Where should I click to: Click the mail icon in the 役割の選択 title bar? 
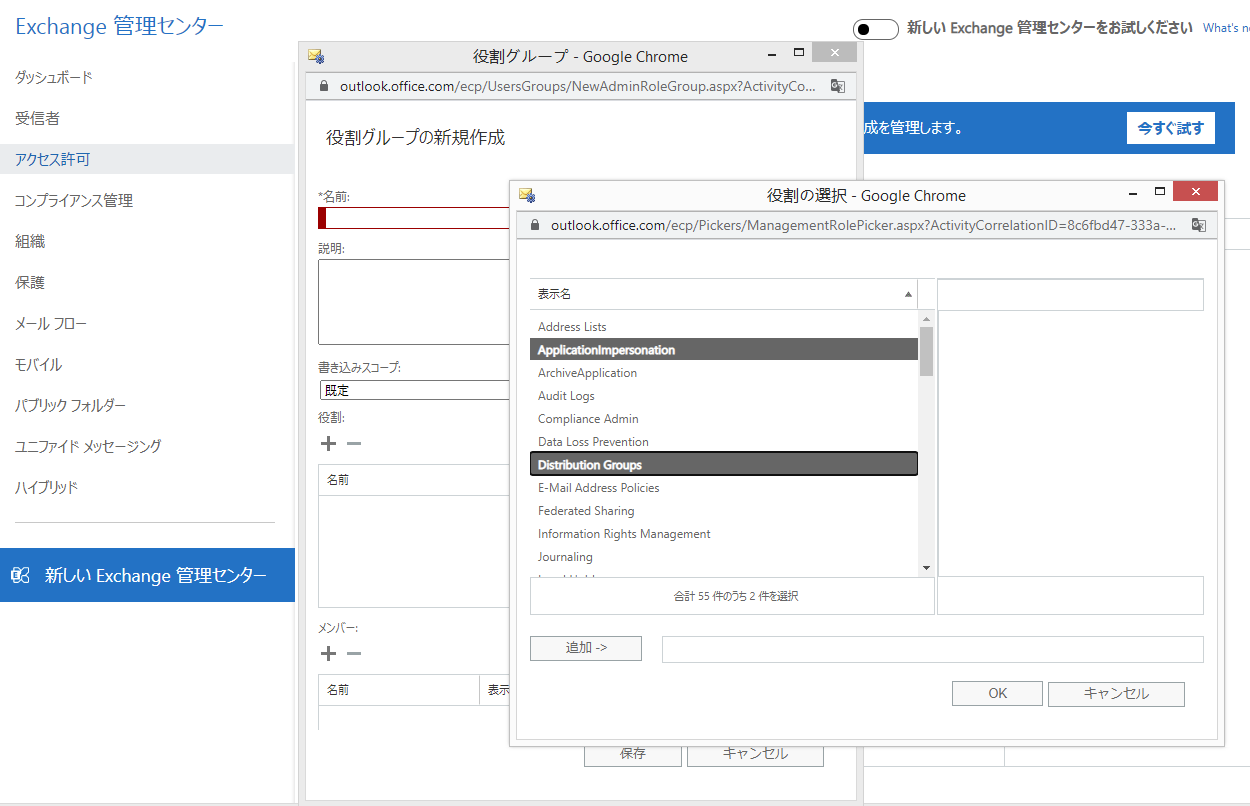tap(527, 195)
